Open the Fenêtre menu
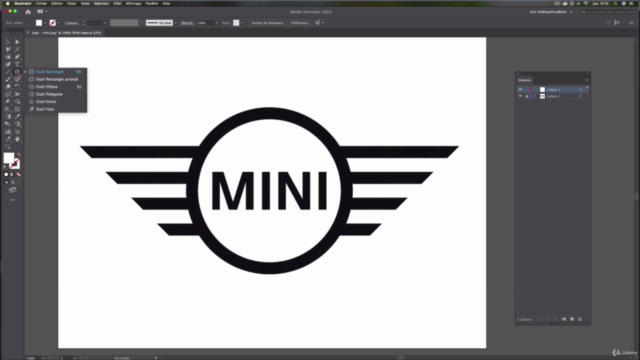Viewport: 640px width, 360px height. 152,3
